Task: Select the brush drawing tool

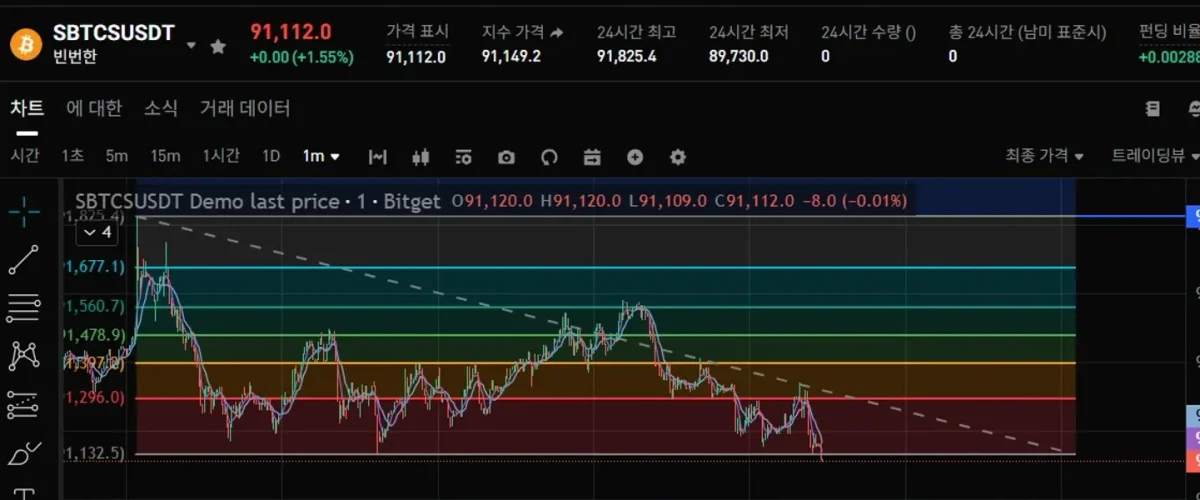Action: coord(24,454)
